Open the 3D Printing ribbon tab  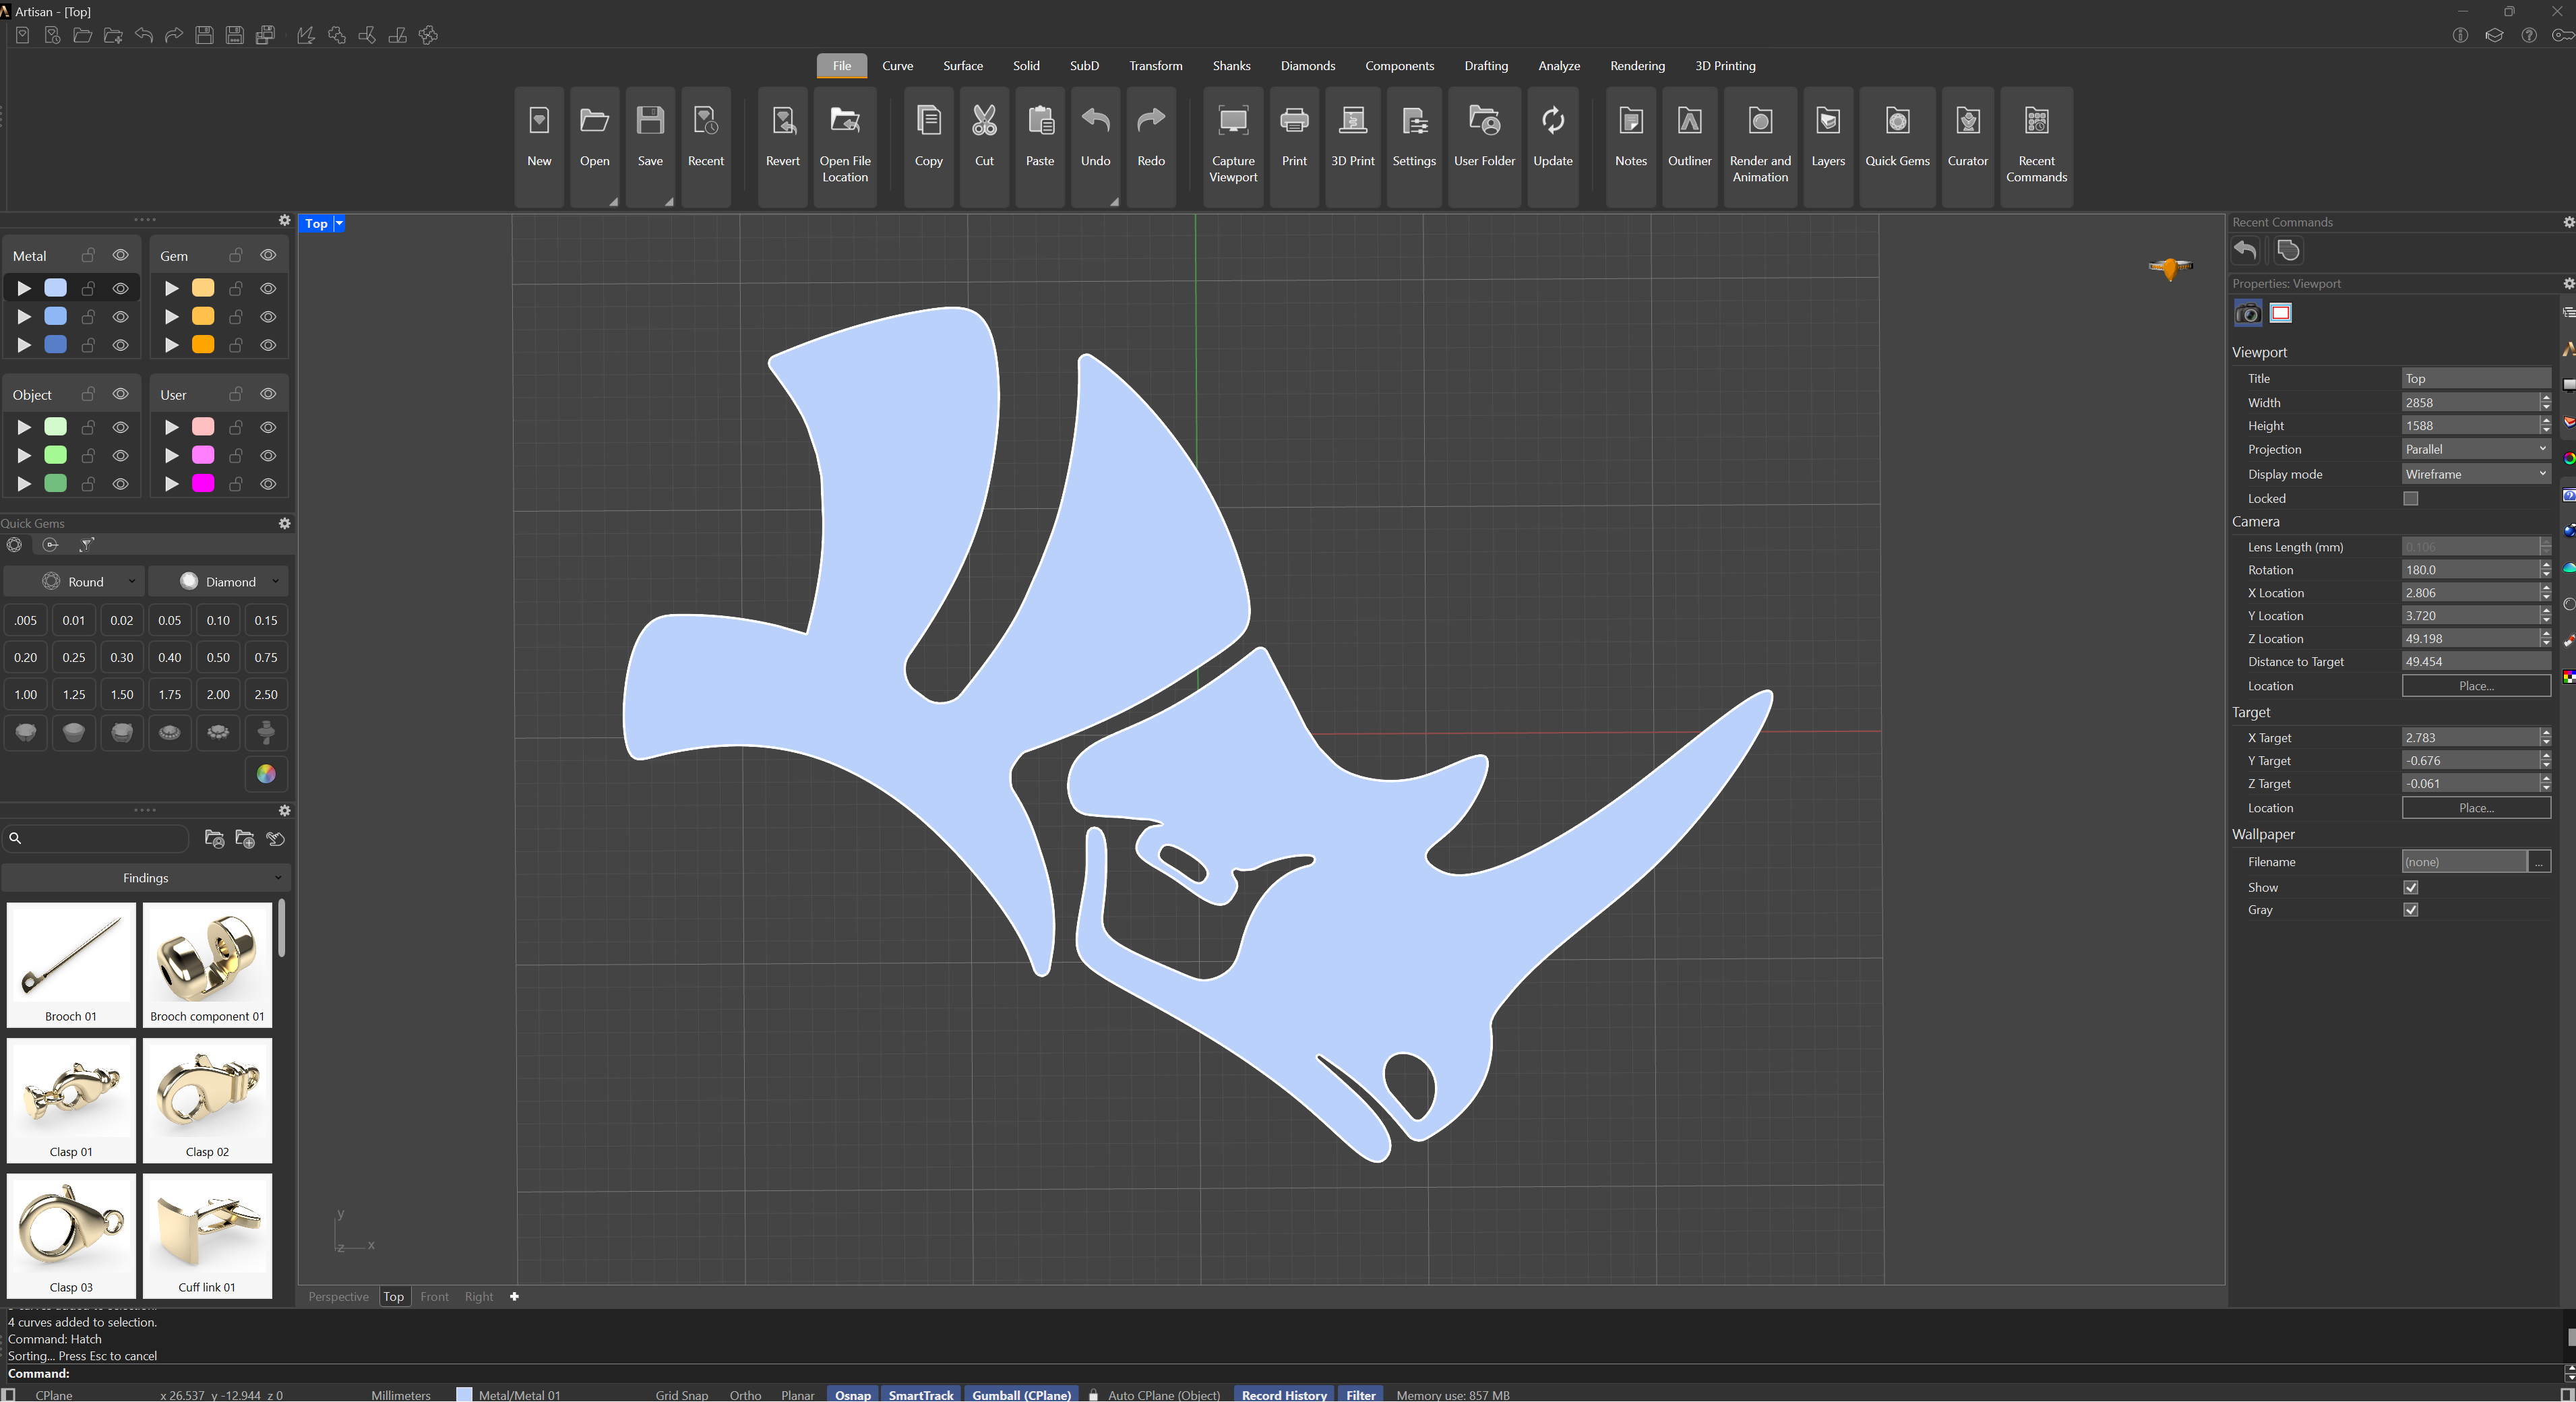[x=1725, y=66]
